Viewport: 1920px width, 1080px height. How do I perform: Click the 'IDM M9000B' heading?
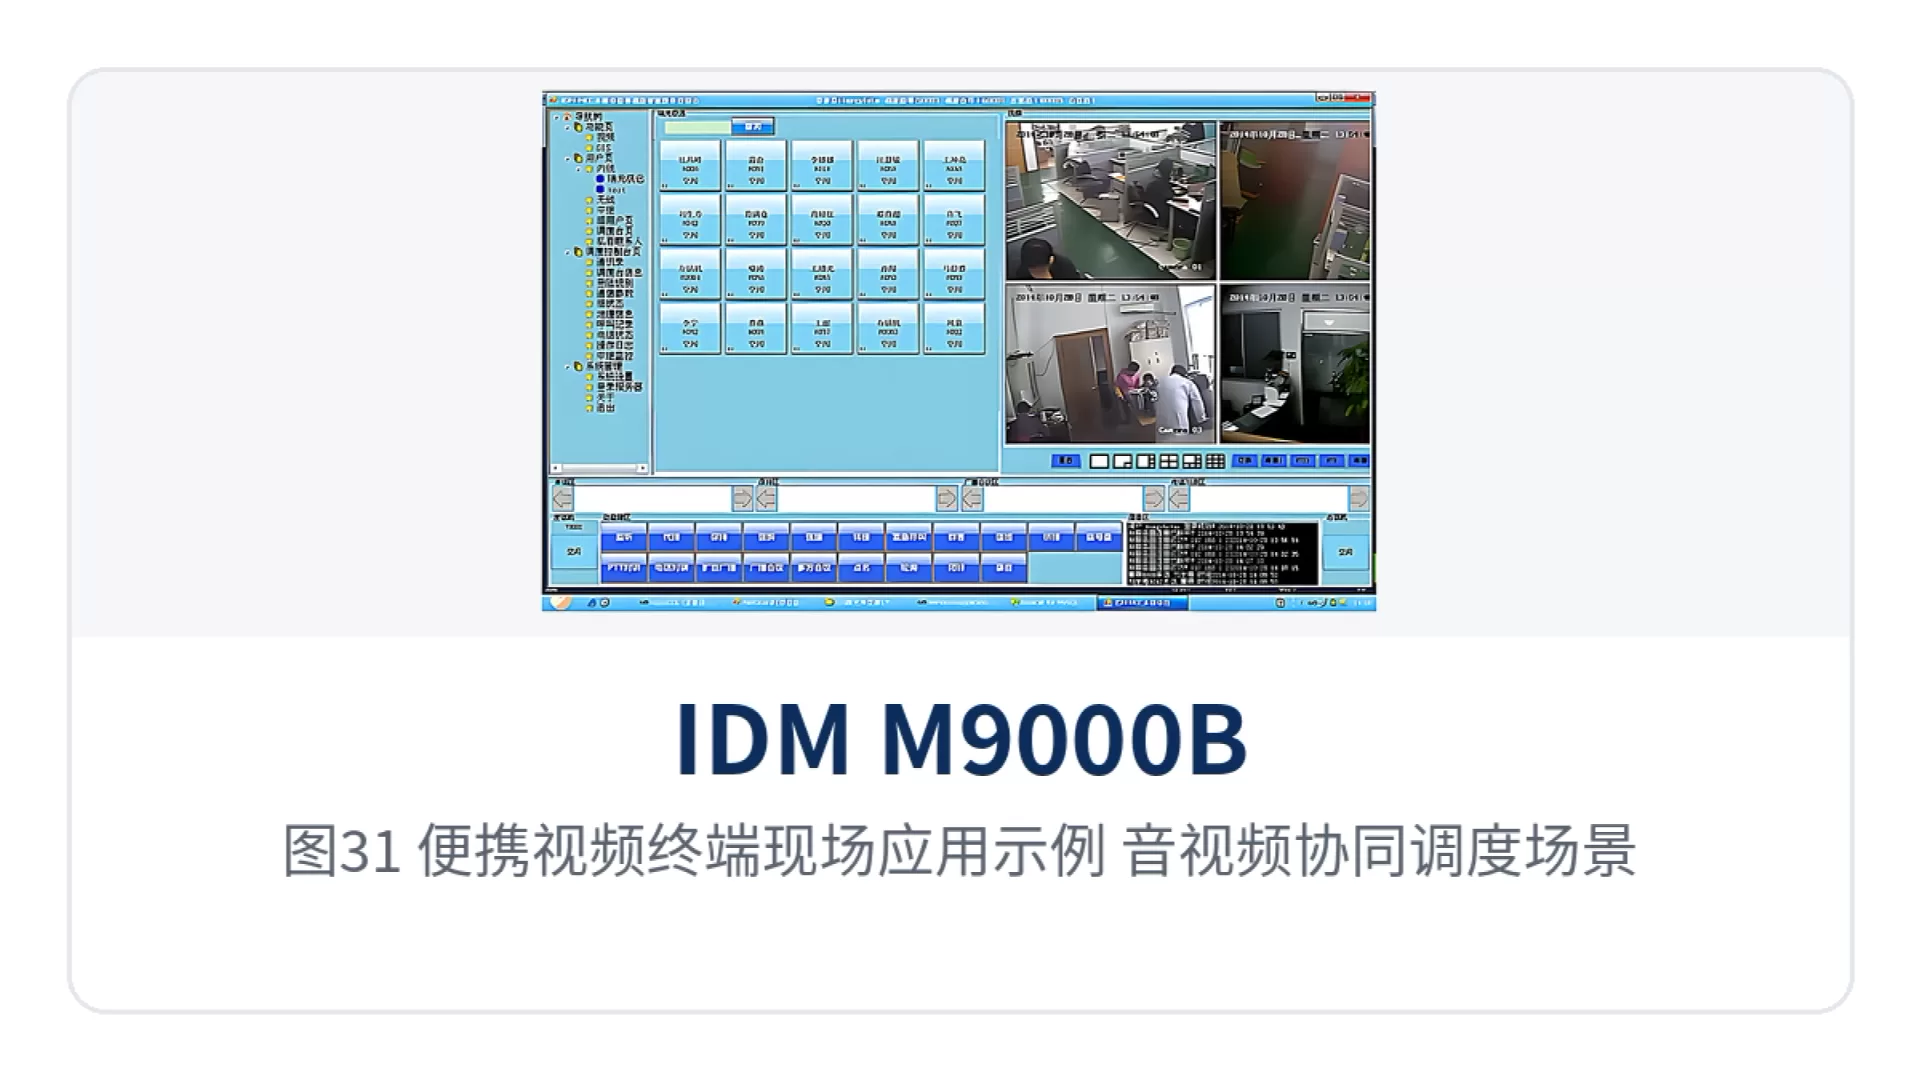pos(961,738)
